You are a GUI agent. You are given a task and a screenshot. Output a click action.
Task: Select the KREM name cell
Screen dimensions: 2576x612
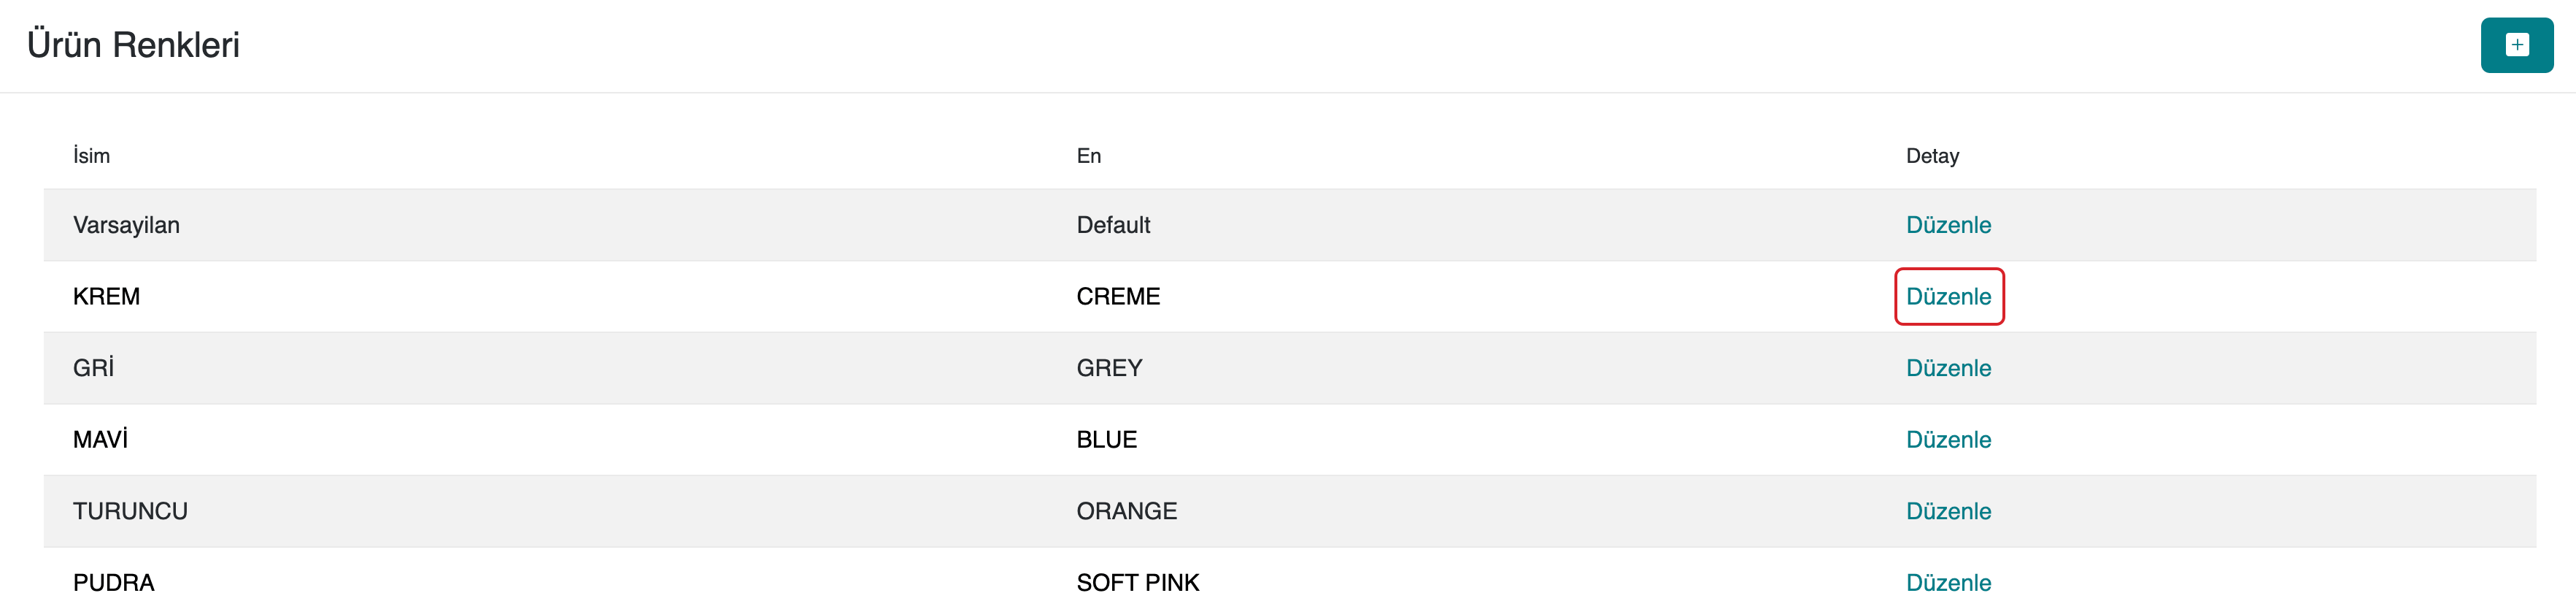coord(106,297)
